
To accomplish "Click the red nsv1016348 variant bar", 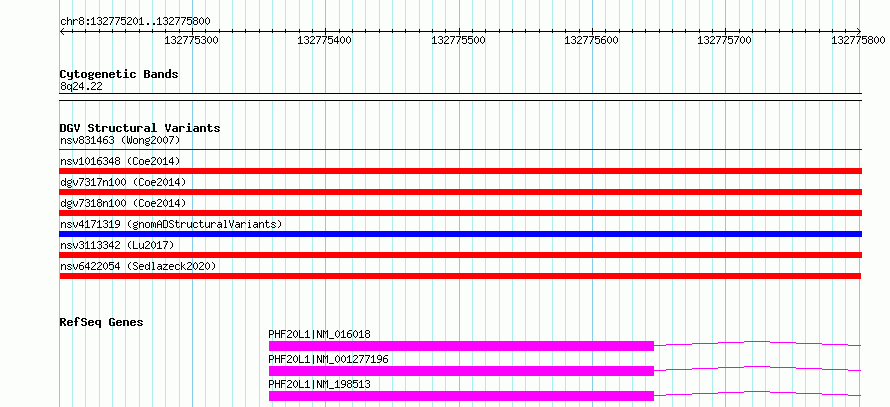I will (x=460, y=171).
